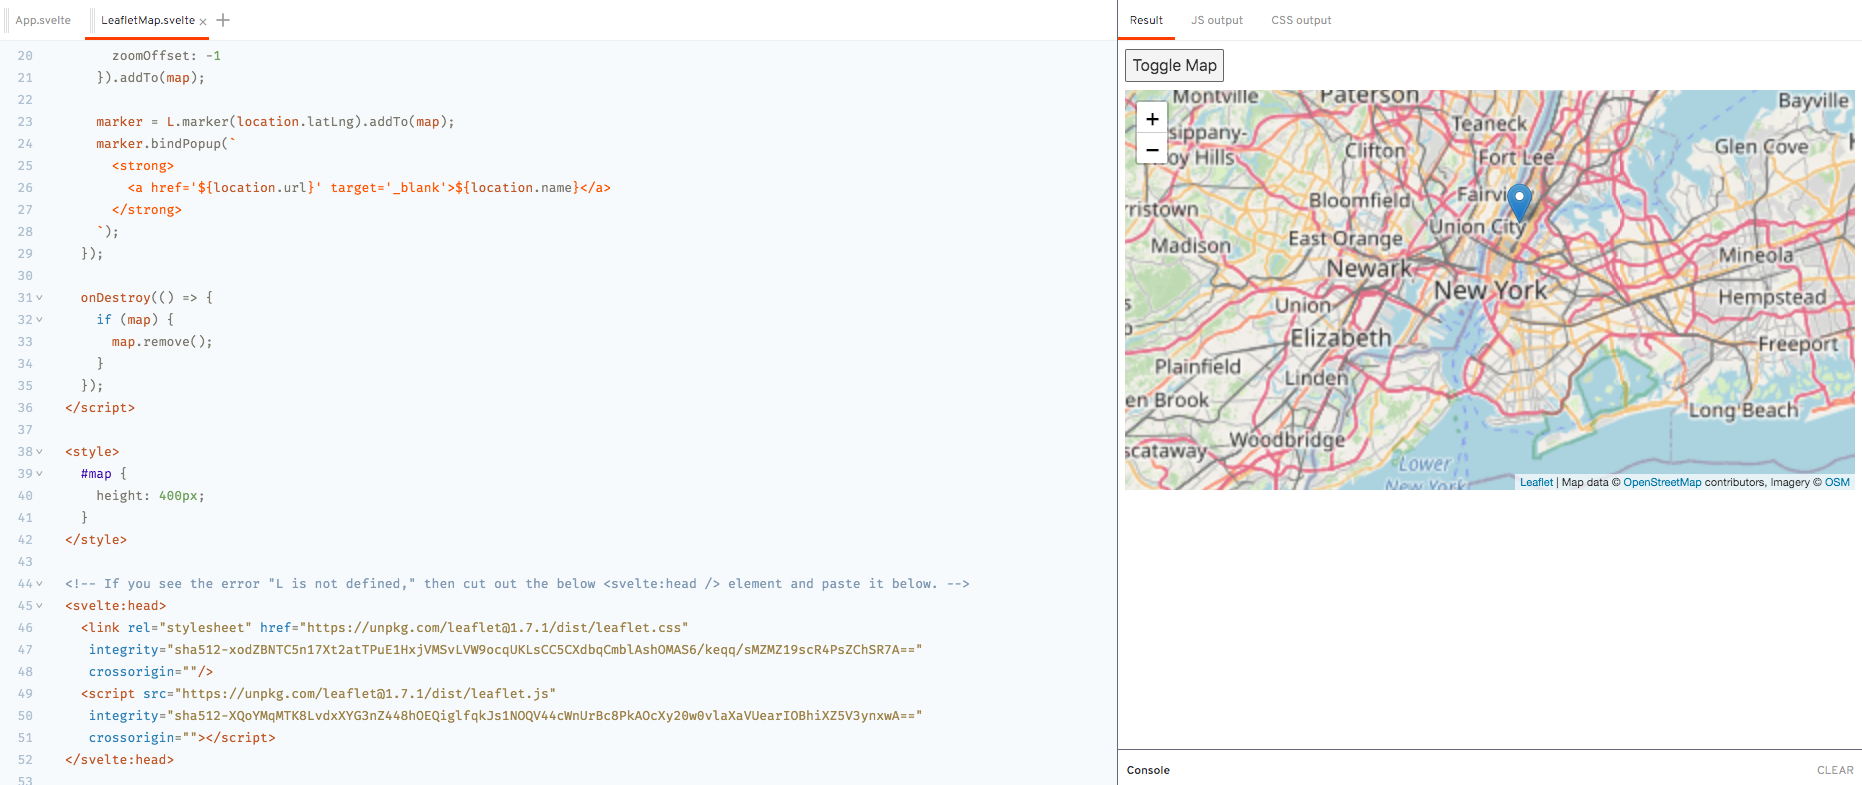
Task: Click the Bloomfield label on the map
Action: coord(1359,200)
